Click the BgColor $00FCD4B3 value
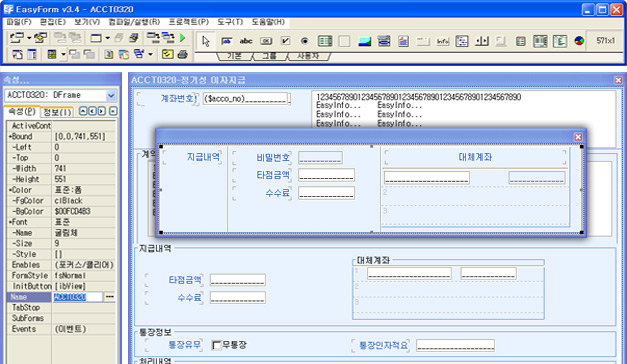Screen dimensions: 627x364 pos(72,211)
